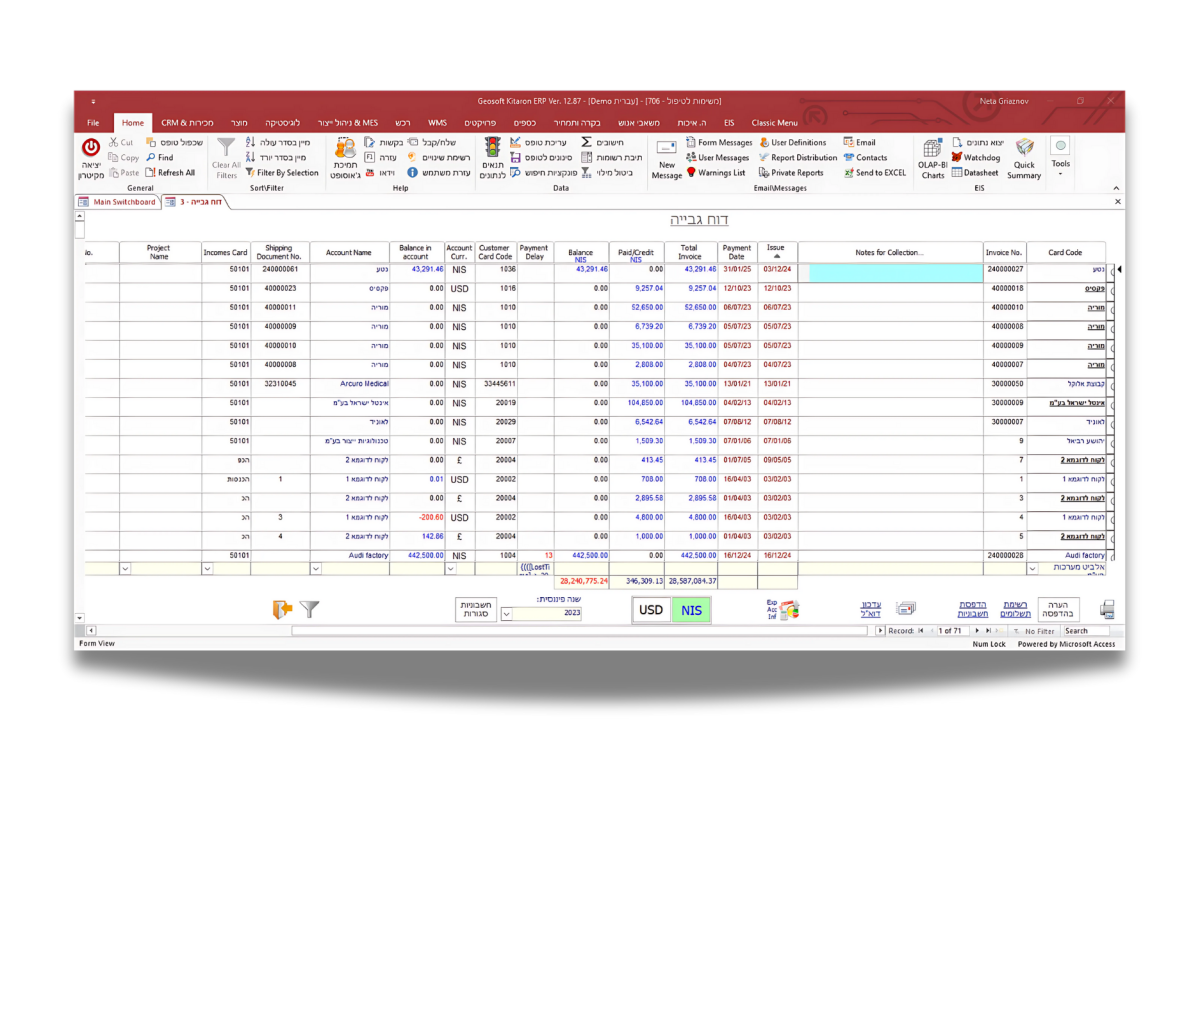The height and width of the screenshot is (1014, 1200).
Task: Select Find in the General group
Action: (x=160, y=158)
